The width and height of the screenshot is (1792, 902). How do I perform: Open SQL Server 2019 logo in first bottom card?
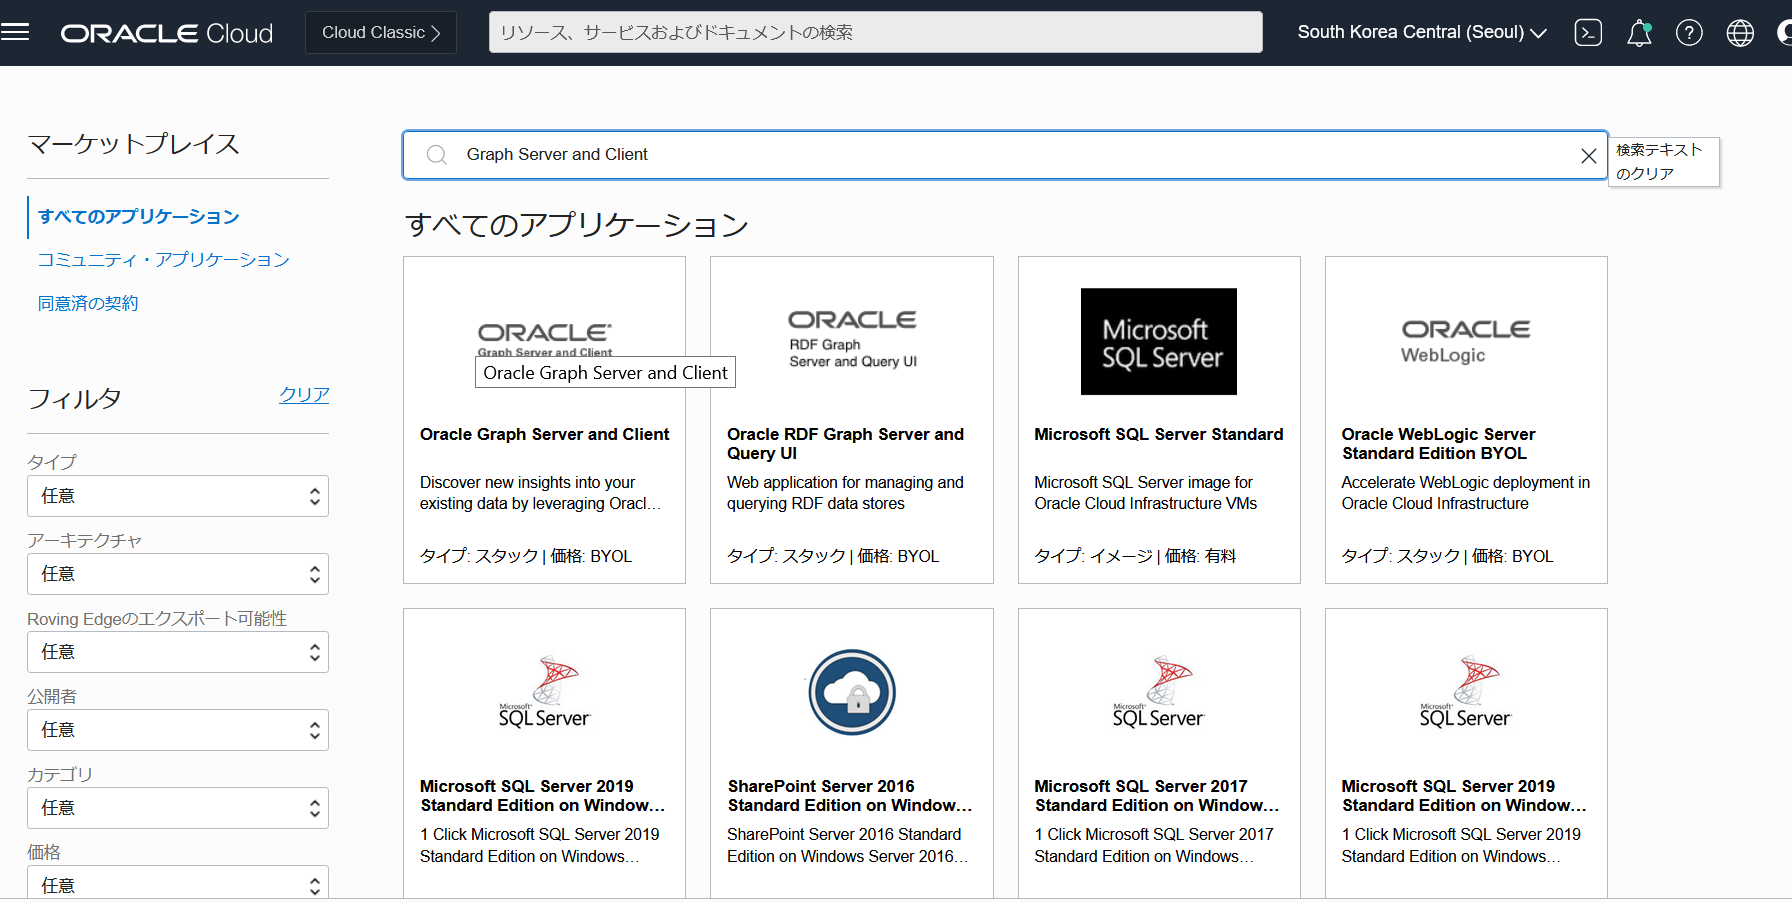click(545, 692)
